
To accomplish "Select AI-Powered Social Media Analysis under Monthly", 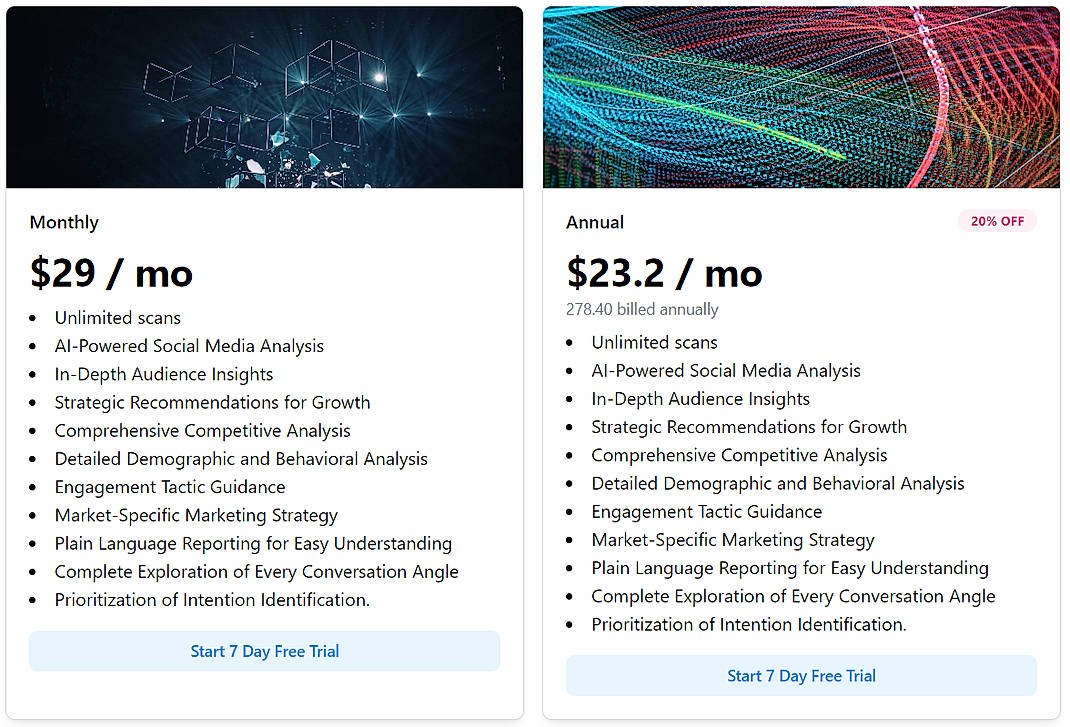I will click(x=189, y=345).
